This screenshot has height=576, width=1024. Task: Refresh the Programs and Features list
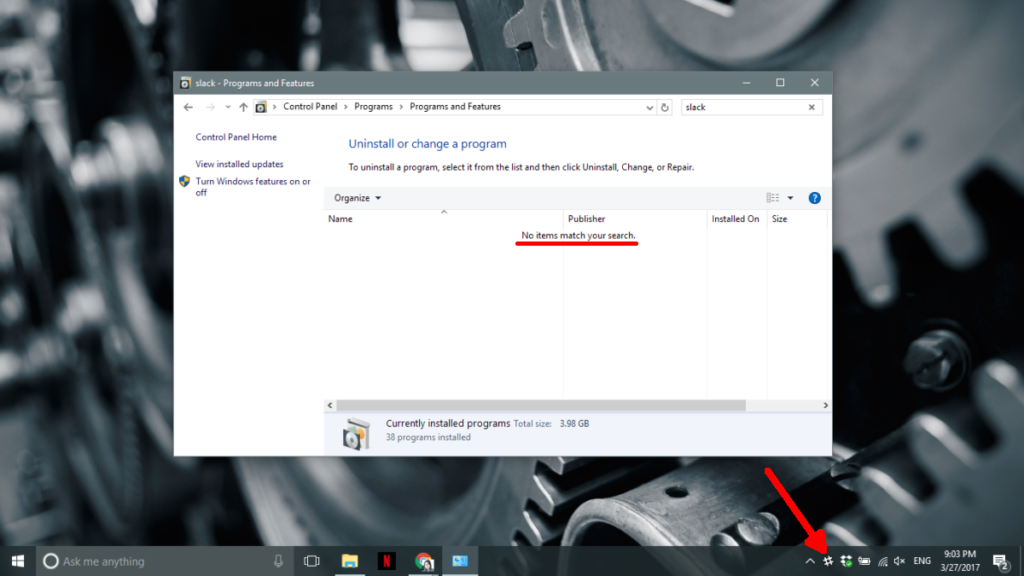pyautogui.click(x=665, y=107)
